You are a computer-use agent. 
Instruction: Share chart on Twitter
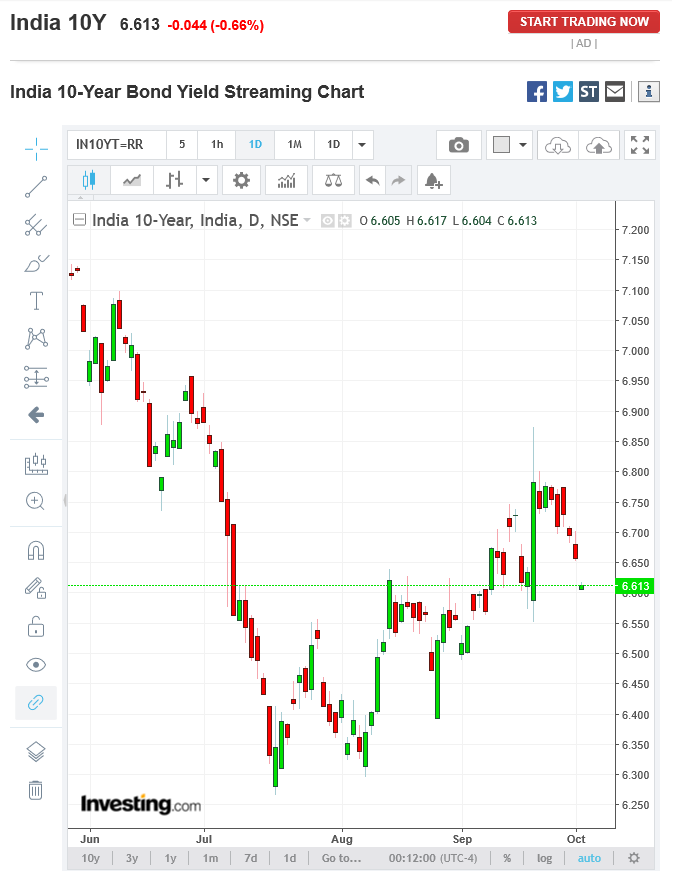coord(563,92)
